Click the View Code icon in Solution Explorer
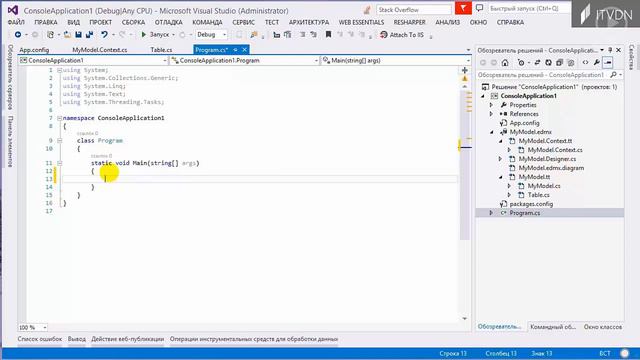The height and width of the screenshot is (360, 640). pyautogui.click(x=585, y=63)
